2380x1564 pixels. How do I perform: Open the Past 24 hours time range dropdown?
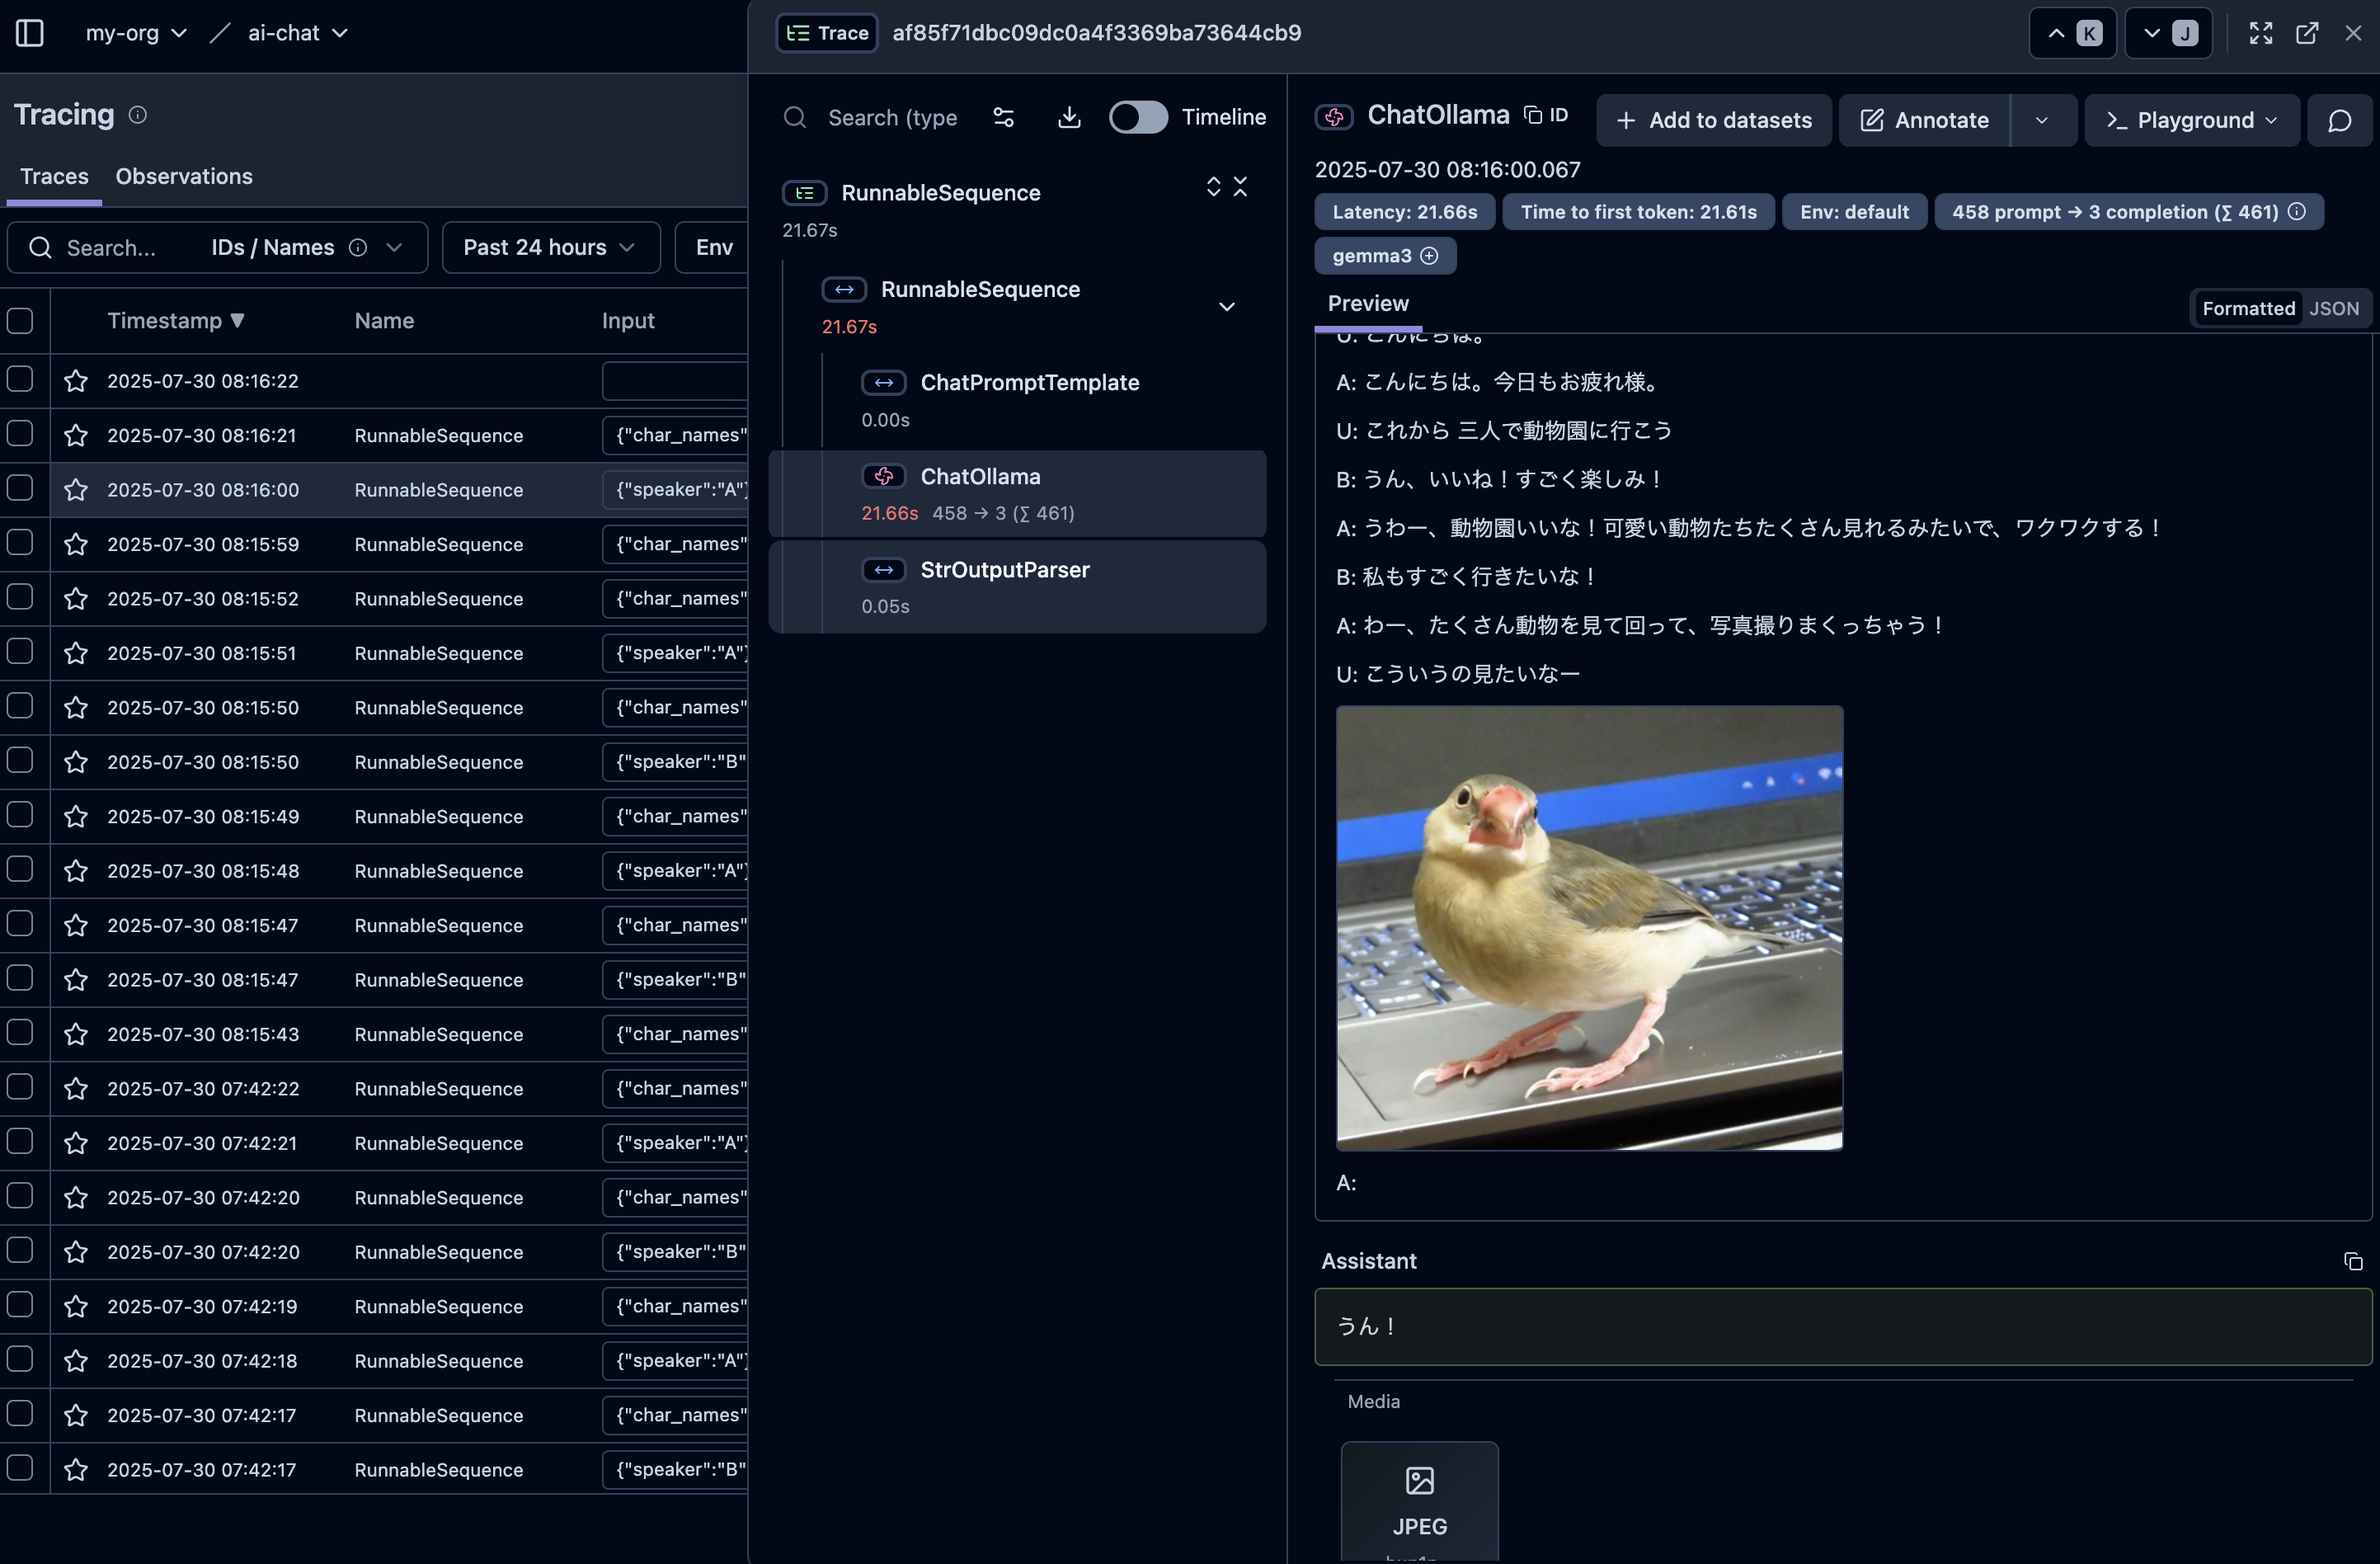[x=550, y=247]
